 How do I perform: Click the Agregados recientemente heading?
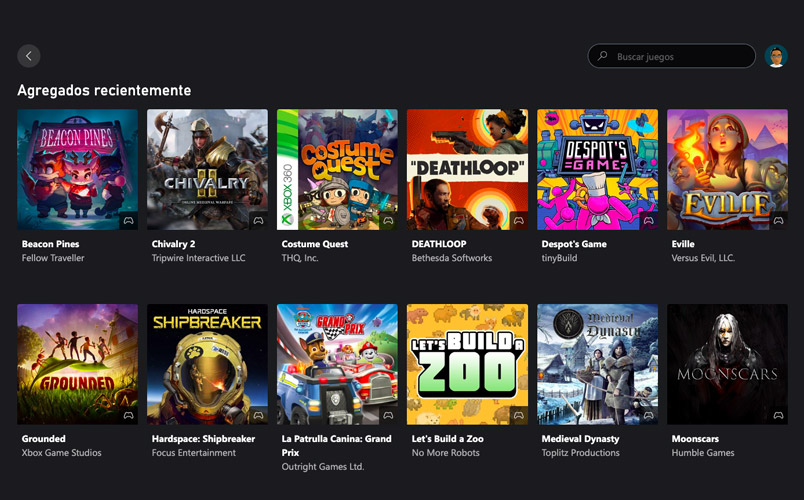click(104, 90)
